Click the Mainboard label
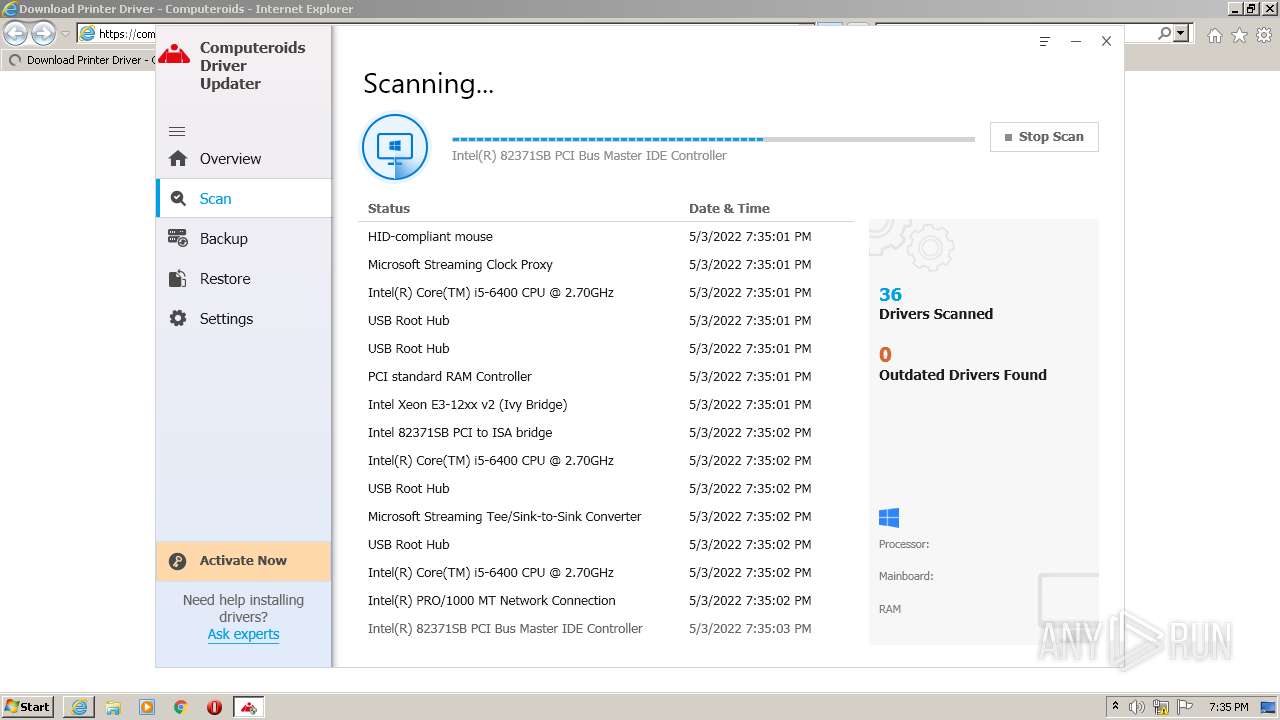 (x=906, y=576)
